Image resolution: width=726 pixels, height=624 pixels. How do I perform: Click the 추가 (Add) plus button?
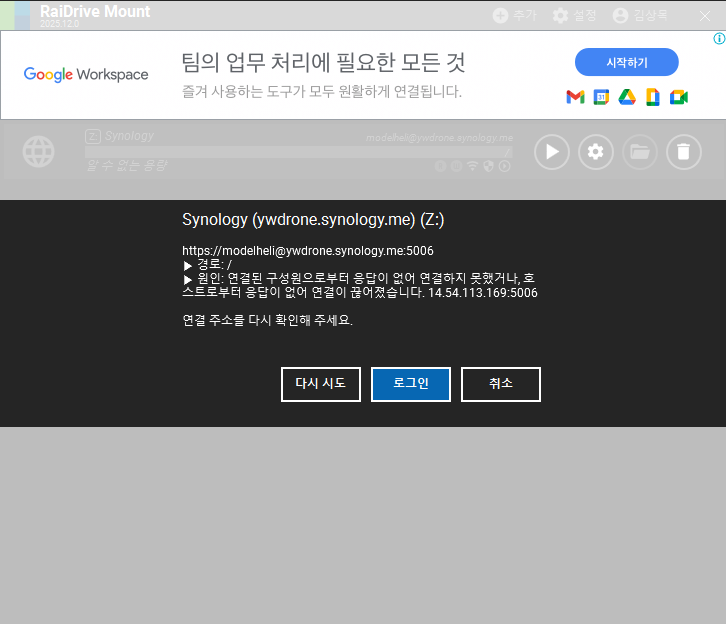point(514,15)
